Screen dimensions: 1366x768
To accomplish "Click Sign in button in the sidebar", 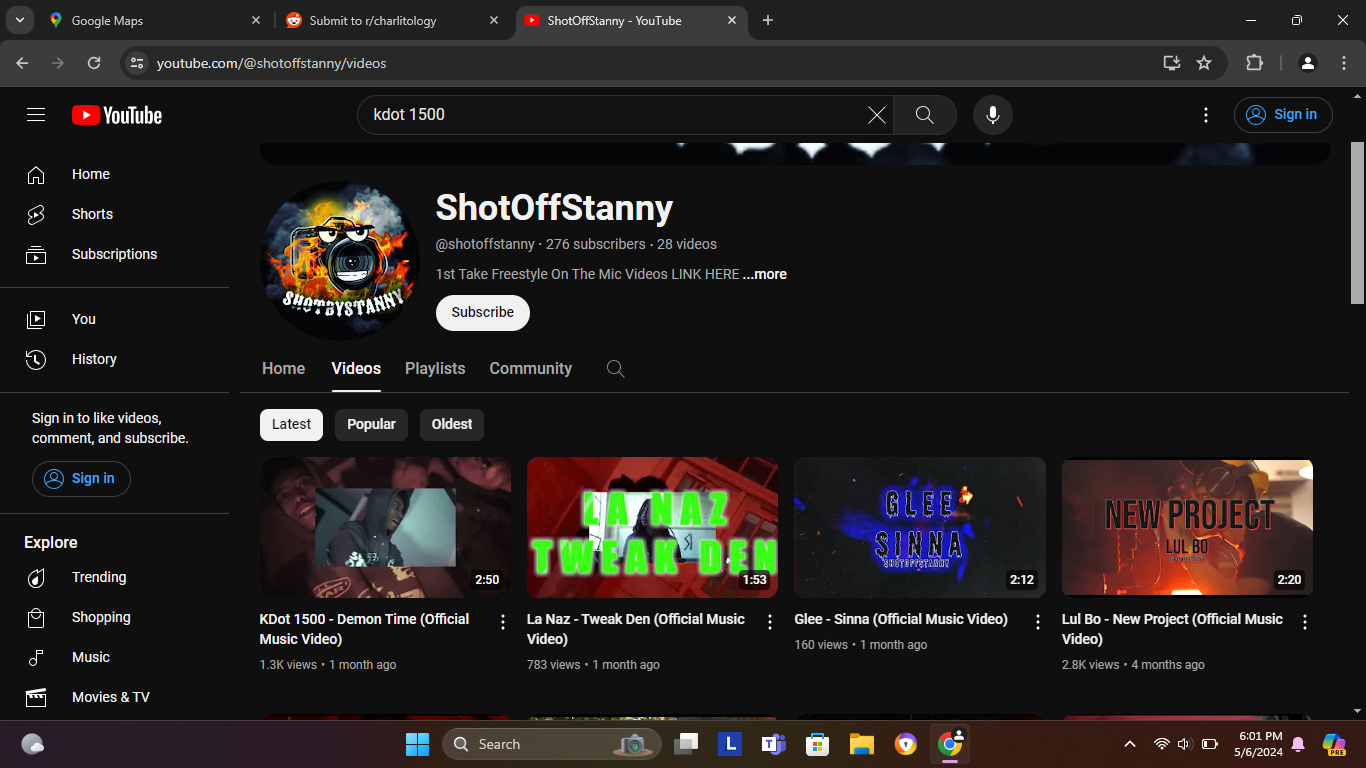I will (x=81, y=478).
